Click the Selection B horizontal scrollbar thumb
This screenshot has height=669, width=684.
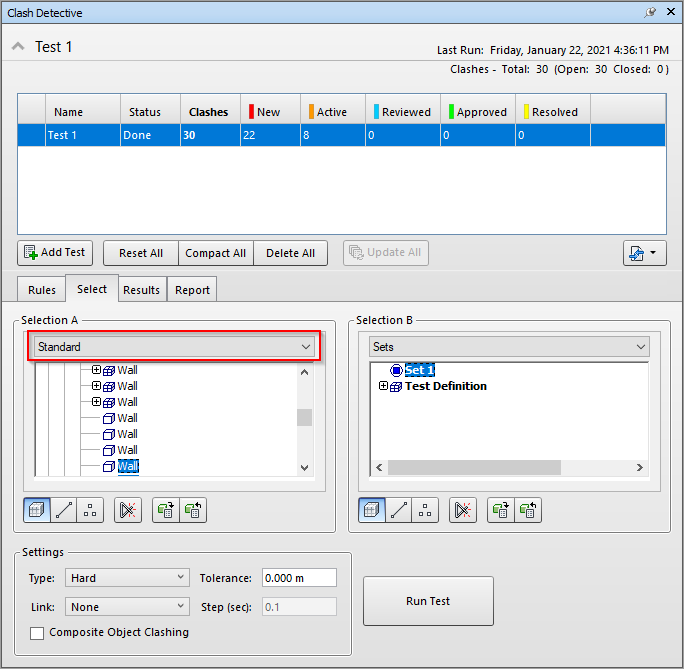click(x=474, y=468)
